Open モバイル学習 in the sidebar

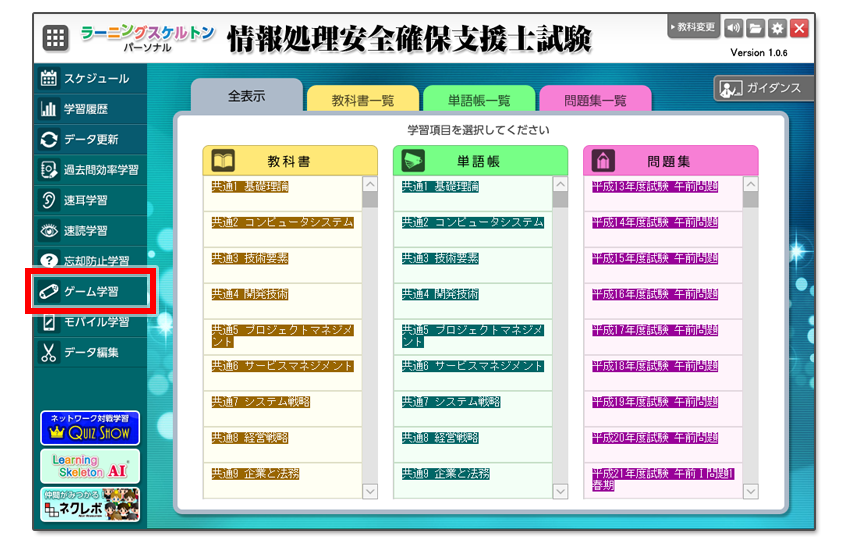(x=91, y=322)
